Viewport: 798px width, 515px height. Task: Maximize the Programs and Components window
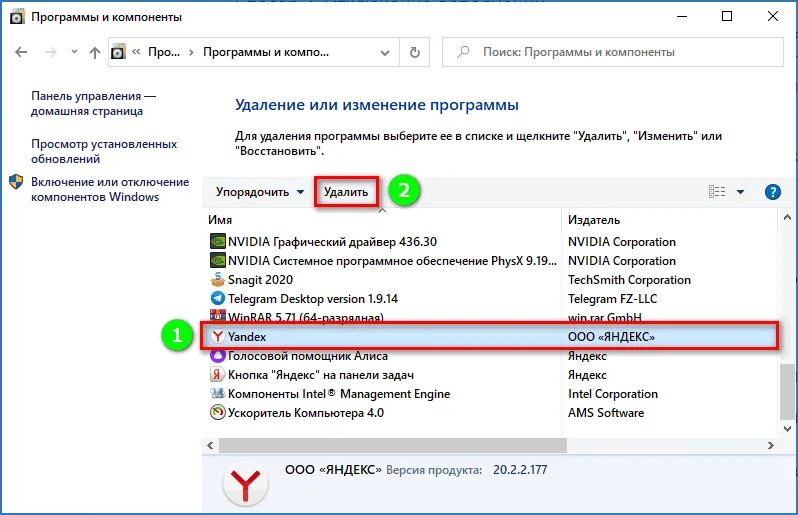click(x=727, y=16)
